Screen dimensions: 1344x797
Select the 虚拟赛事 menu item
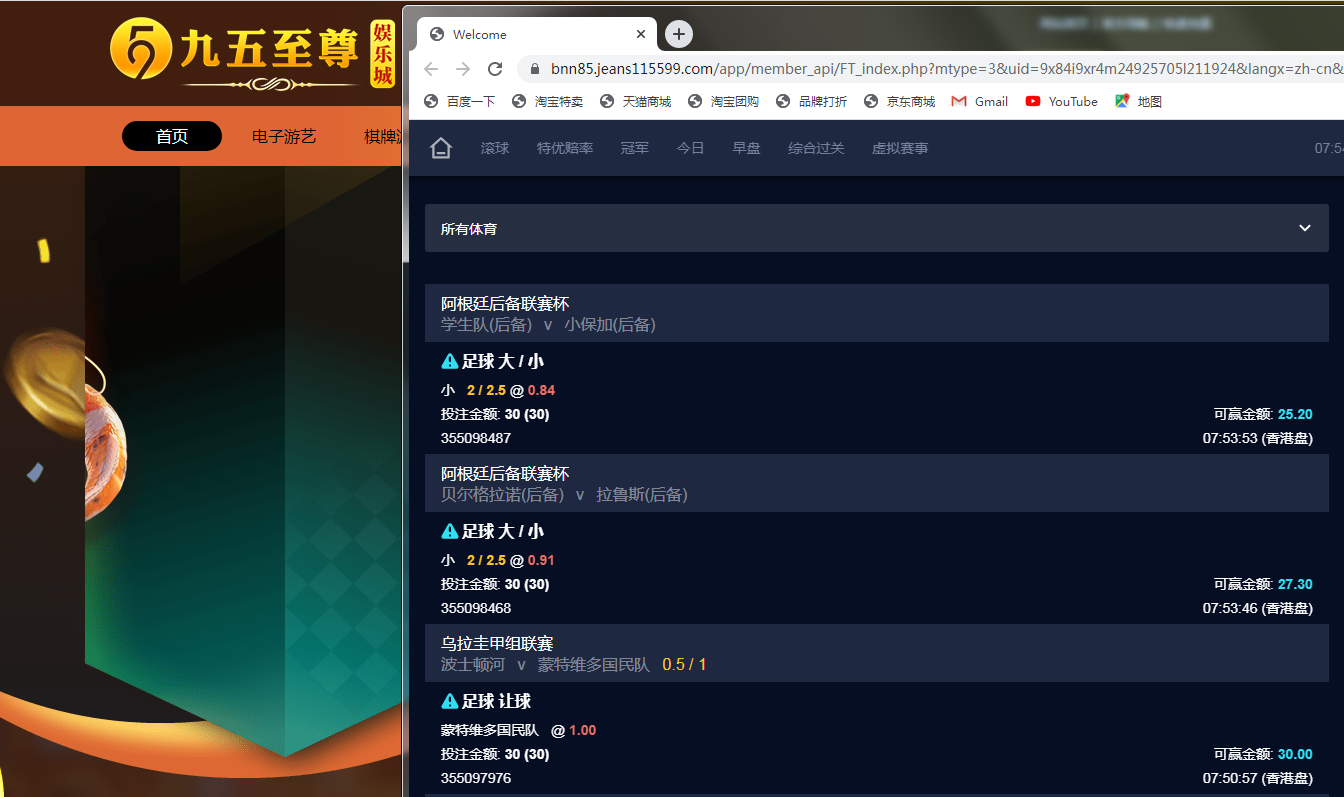click(900, 148)
